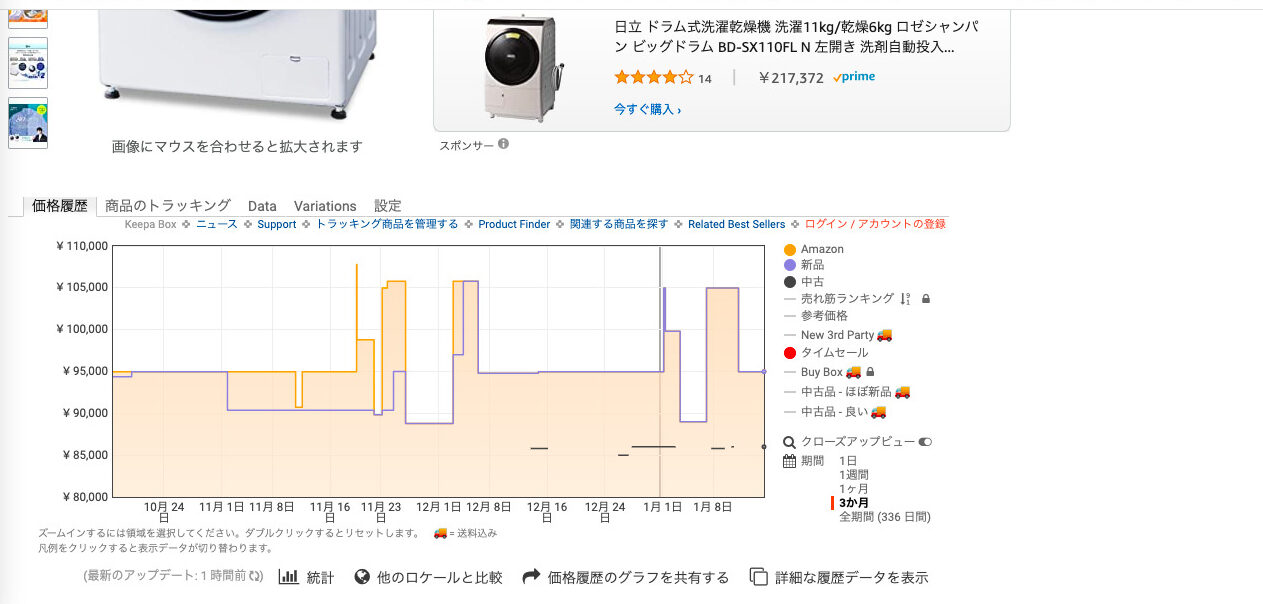Screen dimensions: 1263x604
Task: Select the 3か月 time range
Action: [853, 503]
